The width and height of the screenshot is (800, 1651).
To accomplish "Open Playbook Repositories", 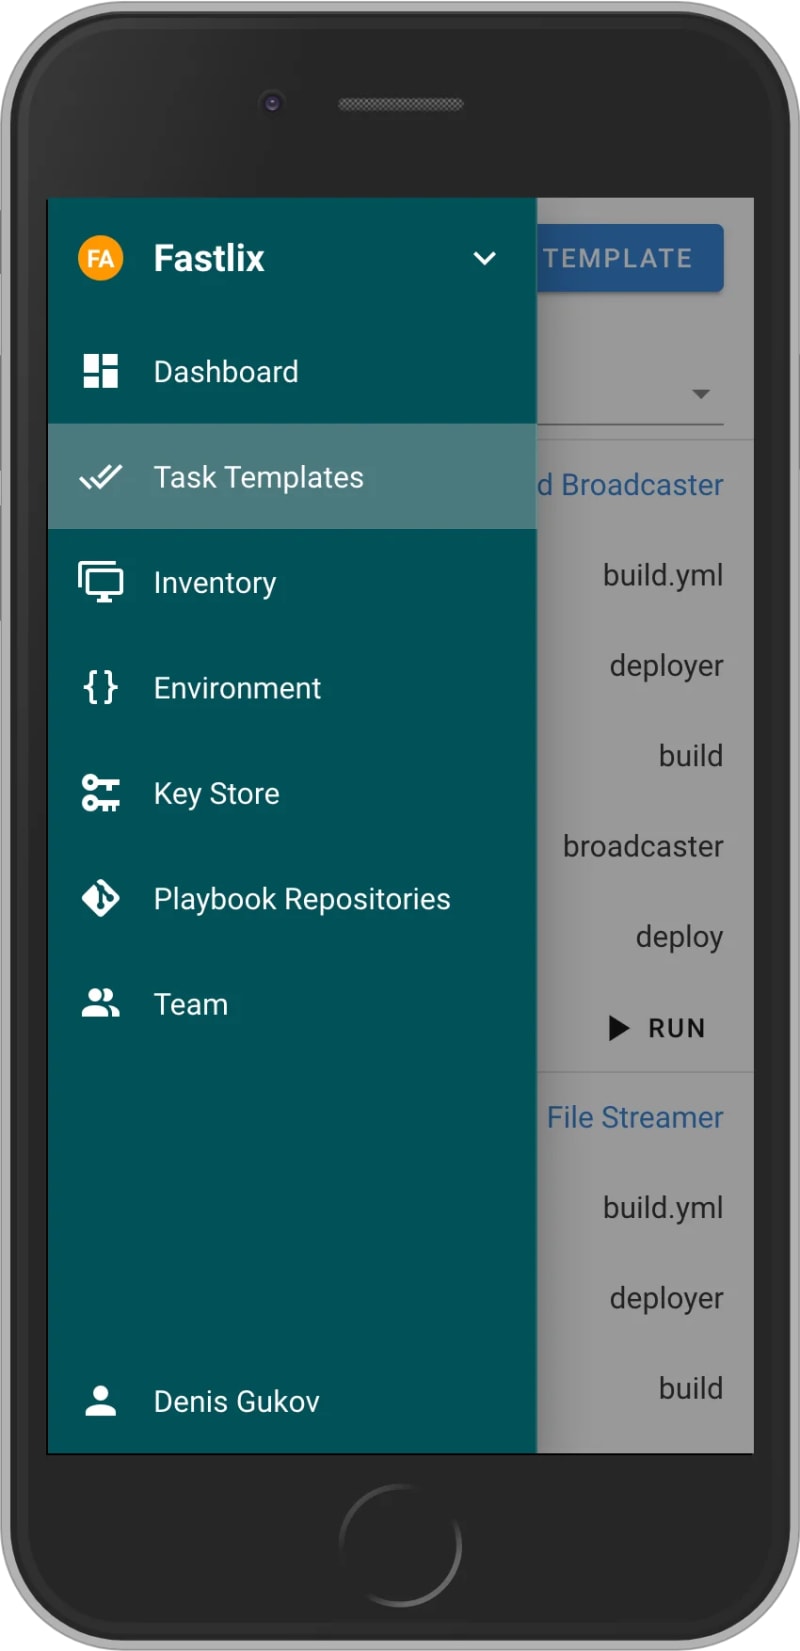I will (x=292, y=898).
